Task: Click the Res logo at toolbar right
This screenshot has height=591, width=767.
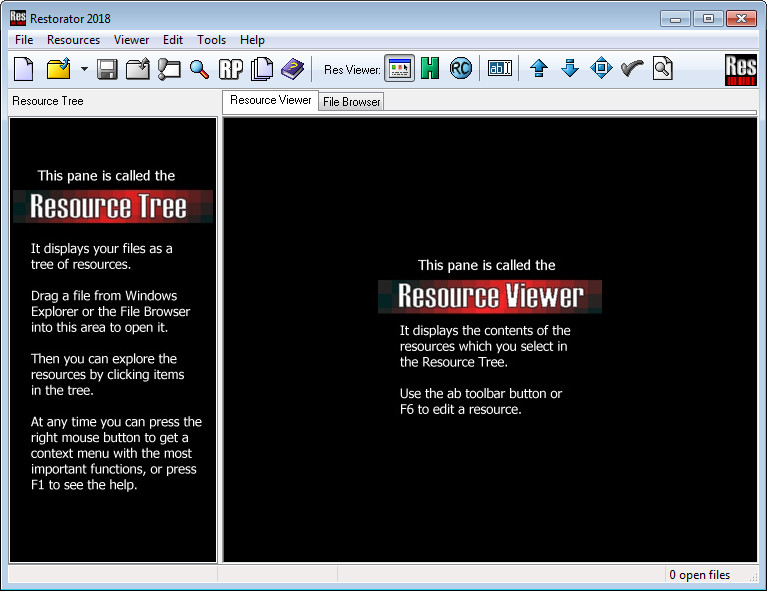Action: pos(741,69)
